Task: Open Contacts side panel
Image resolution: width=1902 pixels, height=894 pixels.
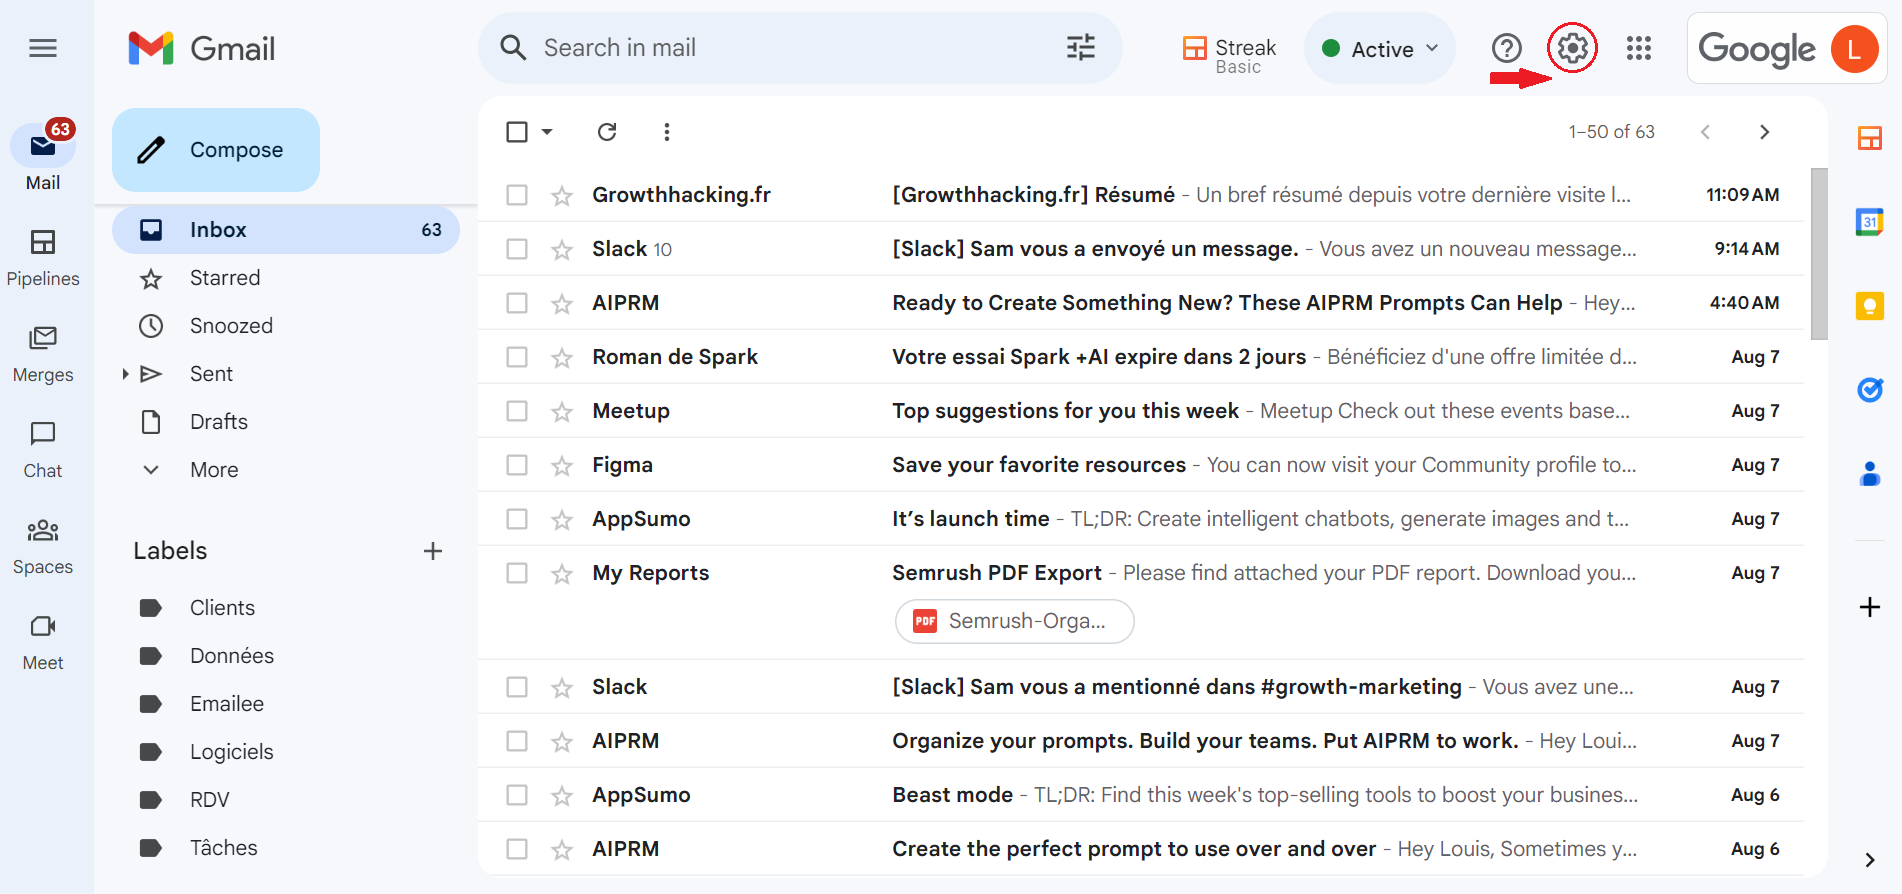Action: tap(1869, 474)
